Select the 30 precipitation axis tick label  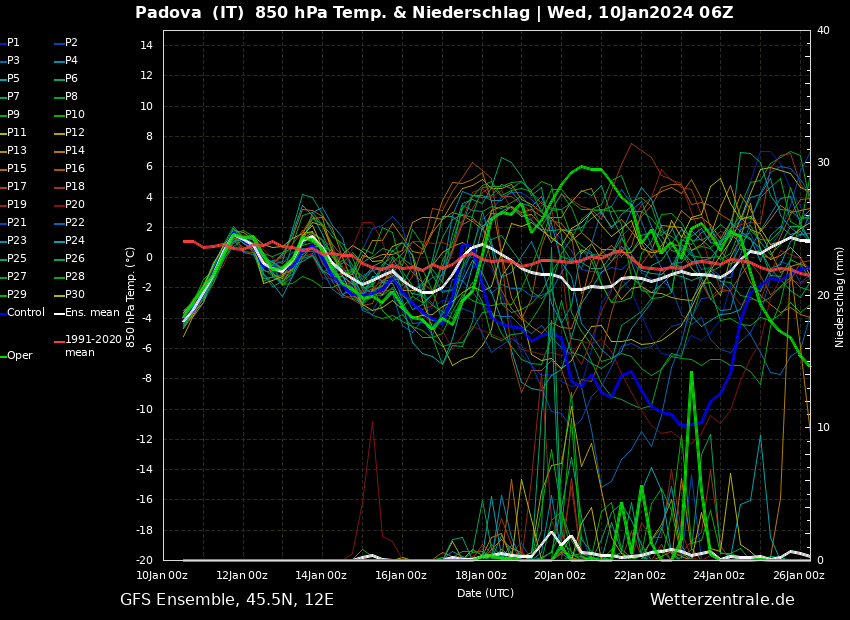pyautogui.click(x=823, y=163)
